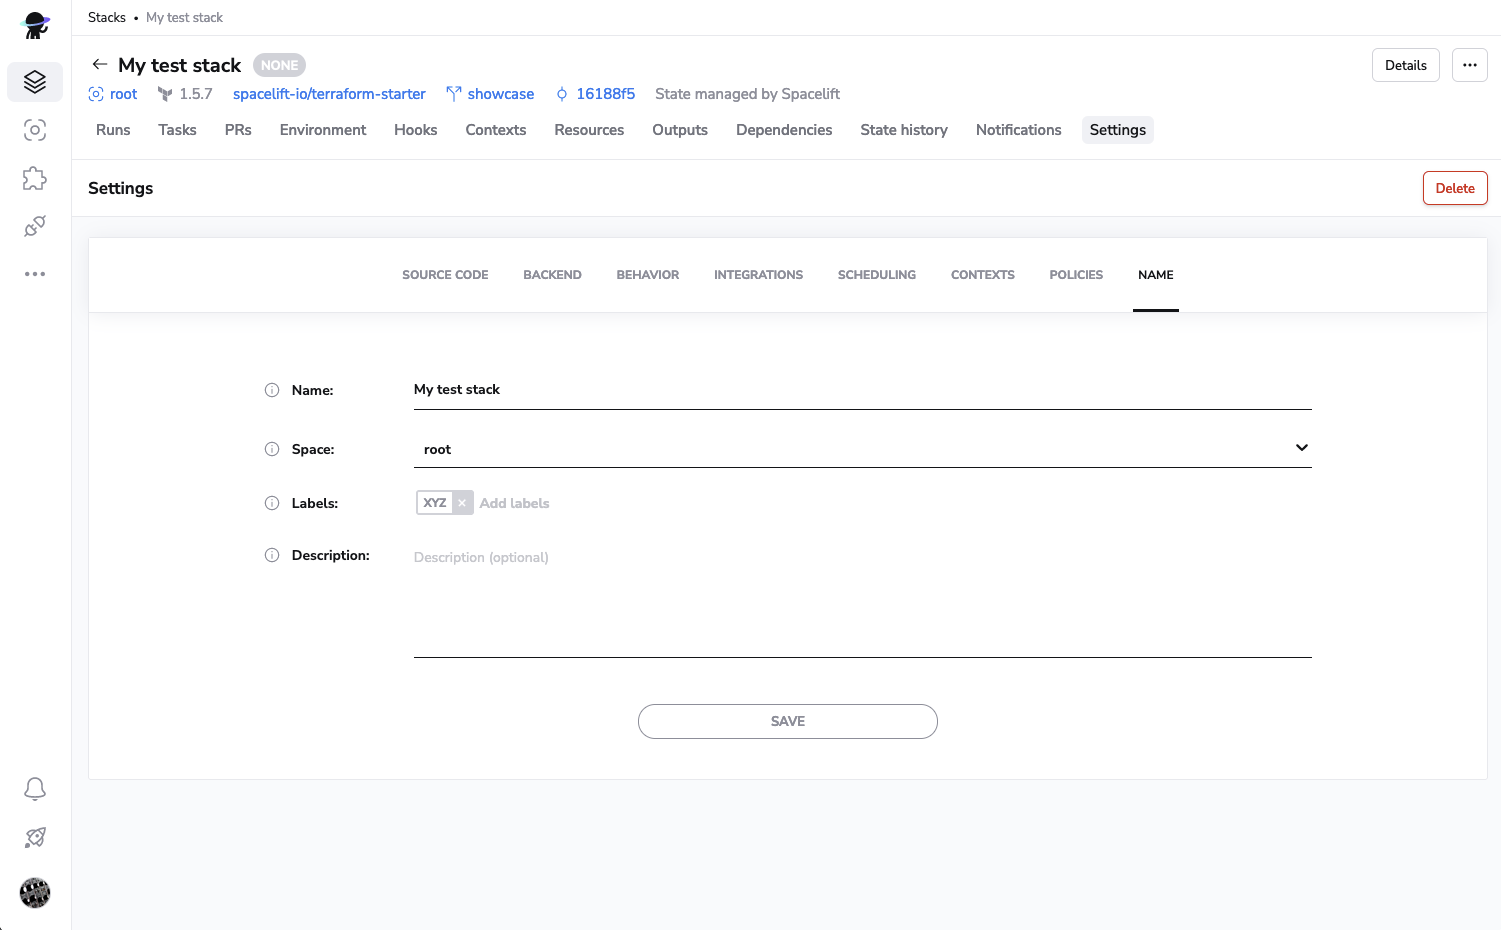The height and width of the screenshot is (930, 1501).
Task: Click the info icon beside Space
Action: (272, 449)
